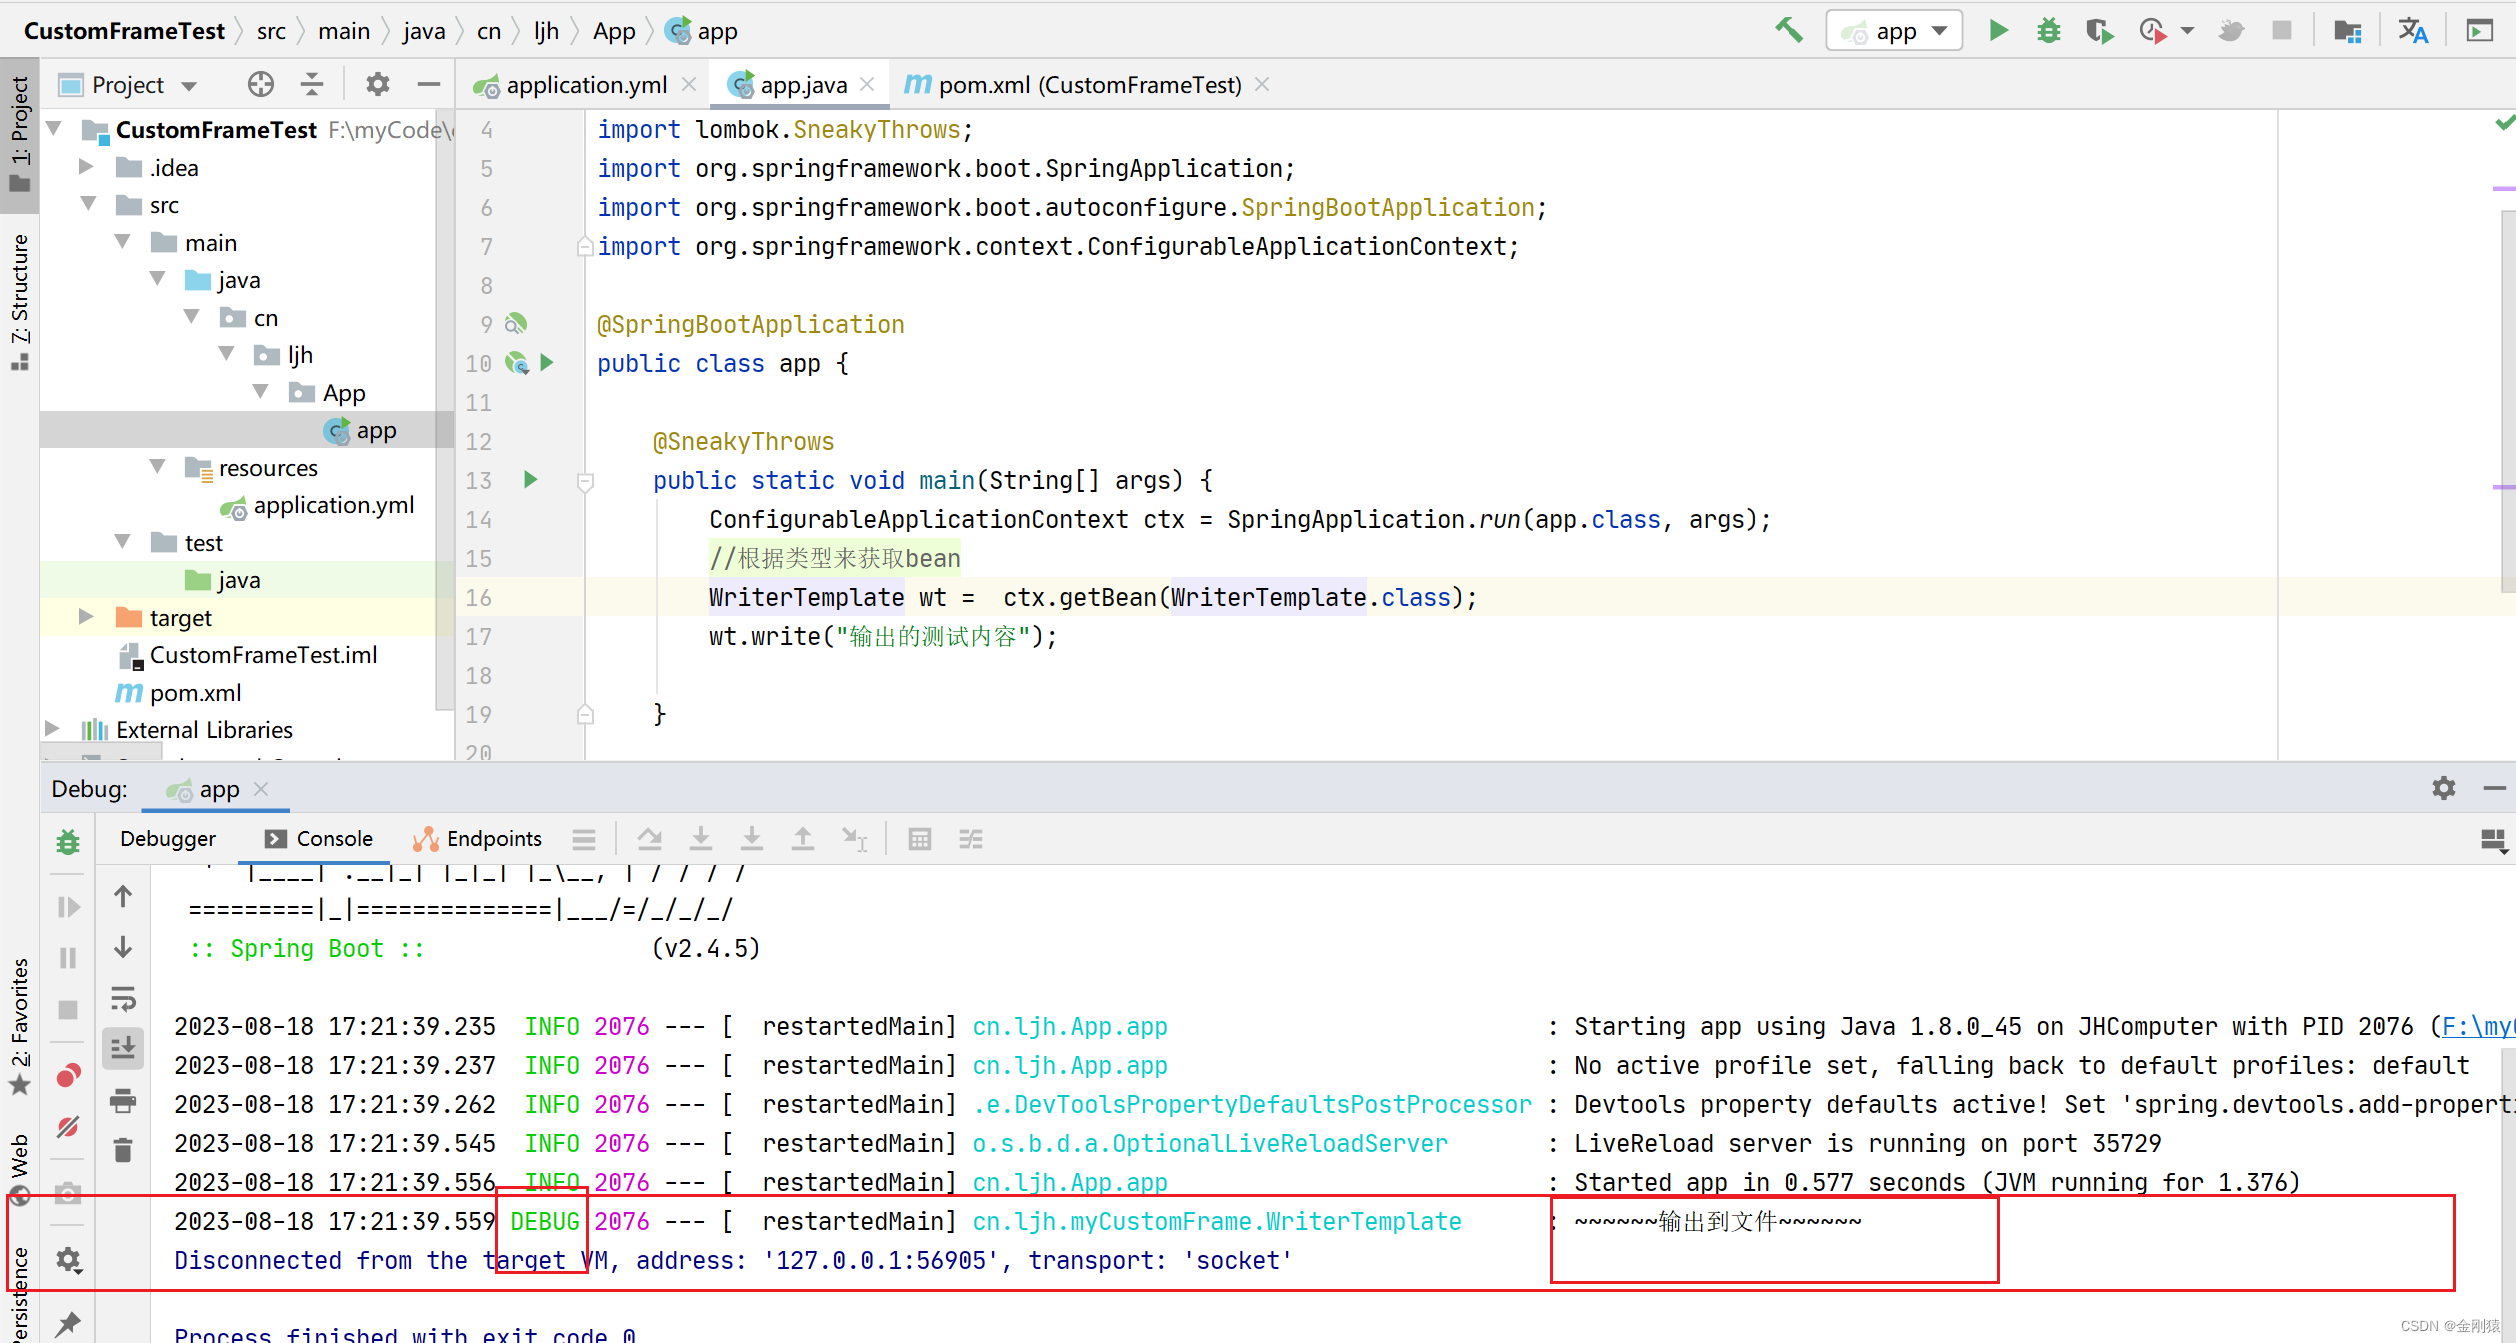Click Force Step Into icon
The width and height of the screenshot is (2516, 1343).
752,839
